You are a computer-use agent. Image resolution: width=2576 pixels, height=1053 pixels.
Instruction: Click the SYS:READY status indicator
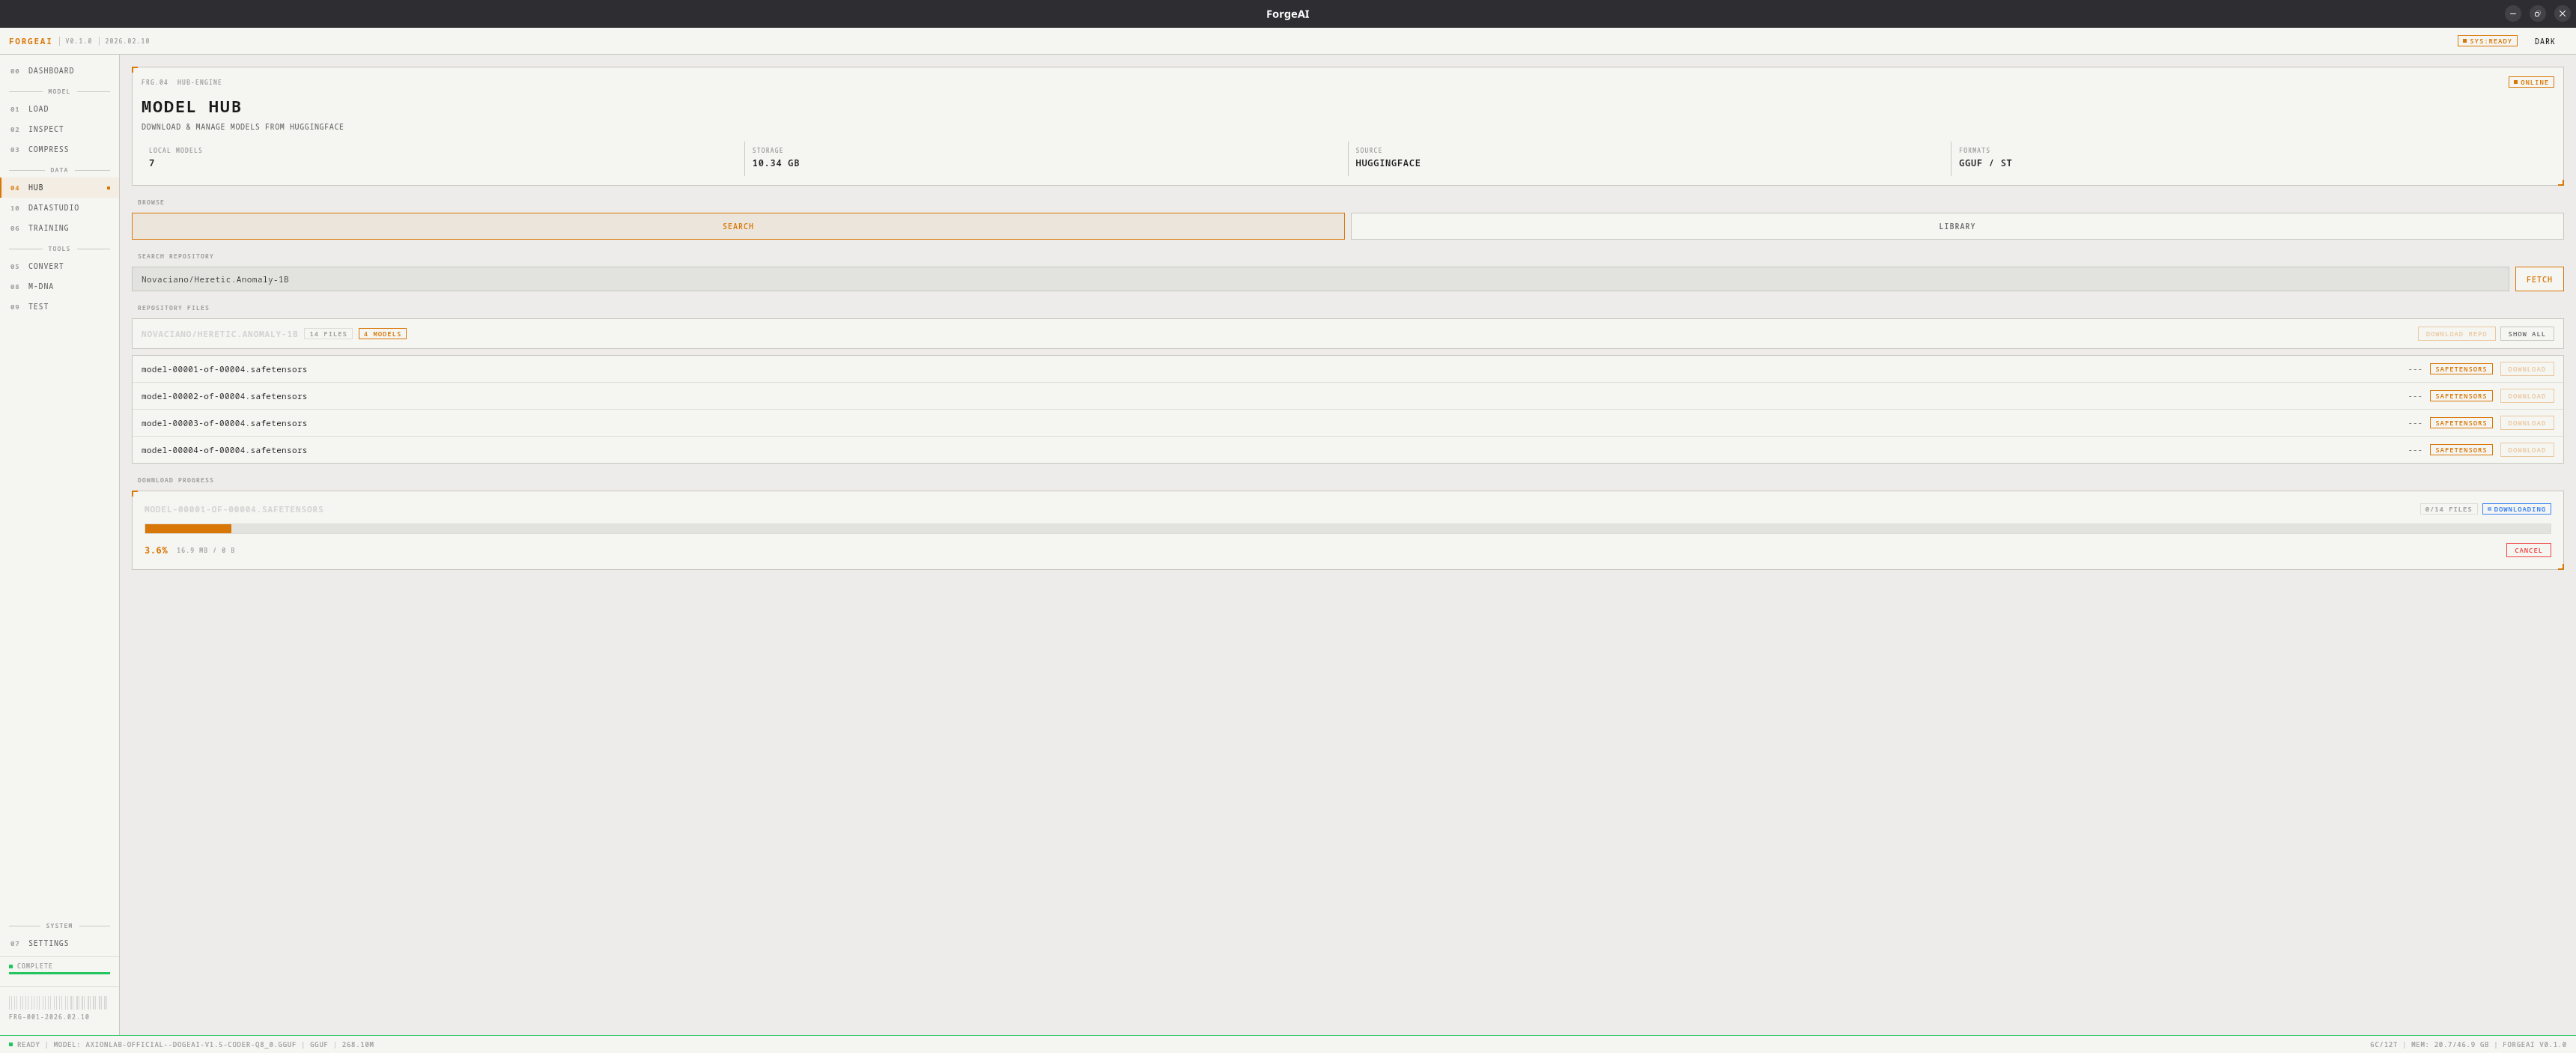(2486, 41)
